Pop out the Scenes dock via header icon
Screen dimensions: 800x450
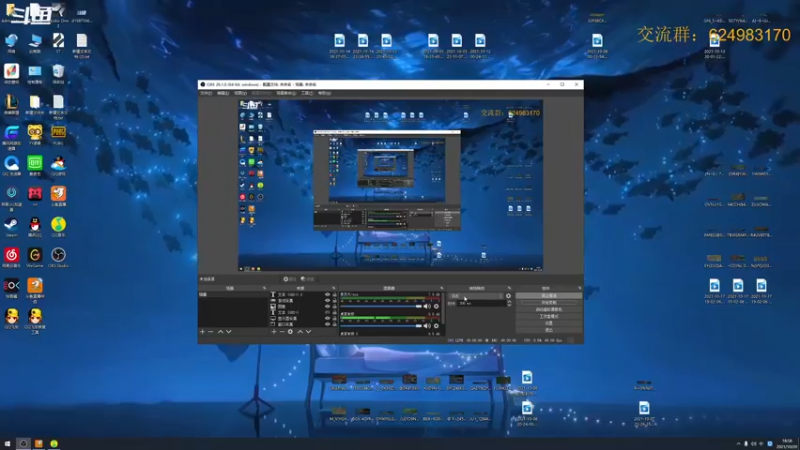coord(264,288)
